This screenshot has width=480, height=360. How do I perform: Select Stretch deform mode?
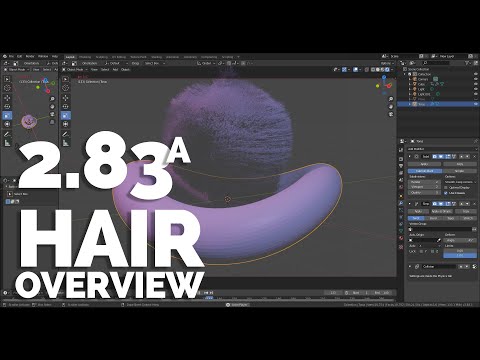468,218
